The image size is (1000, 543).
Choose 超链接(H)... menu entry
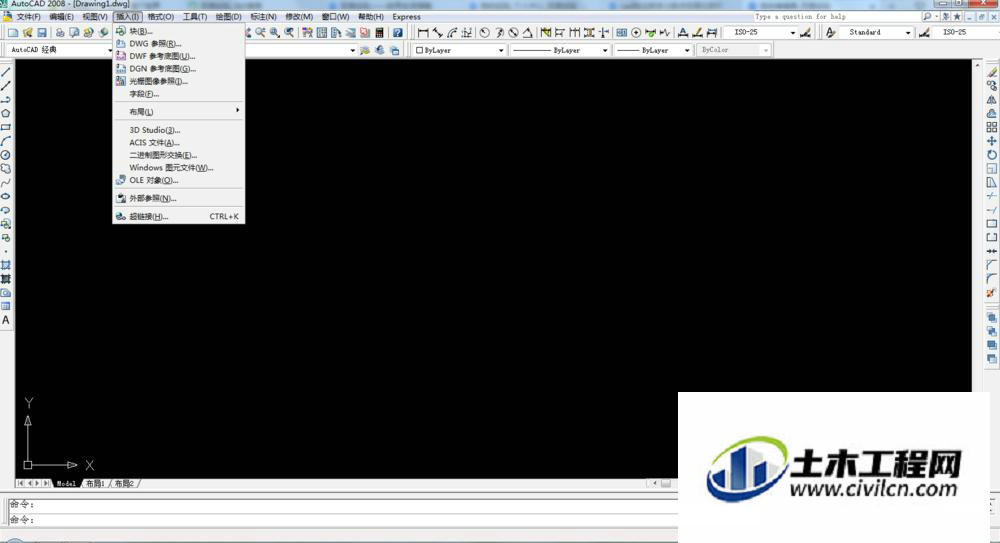coord(178,217)
